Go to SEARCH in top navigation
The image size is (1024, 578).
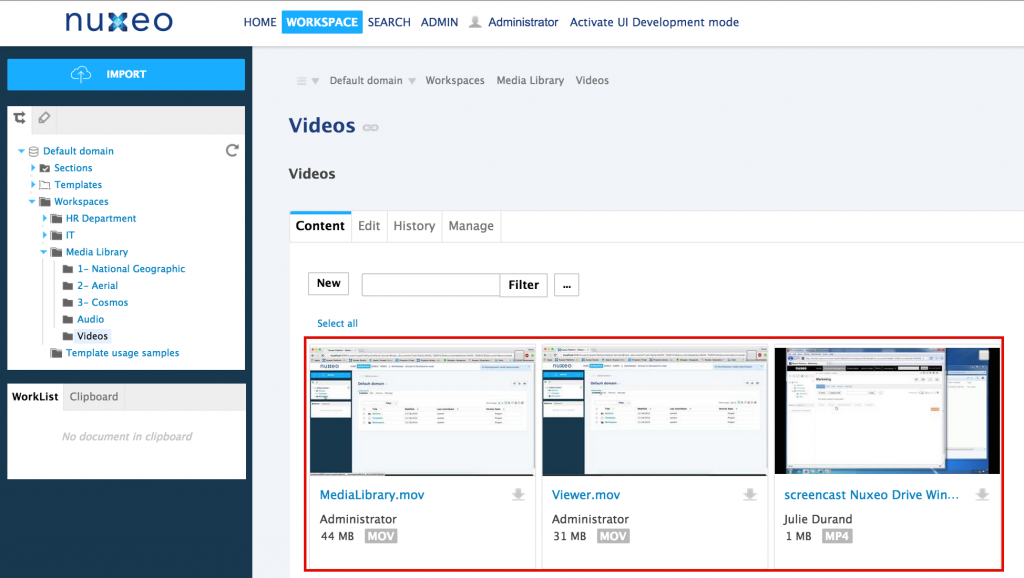point(389,22)
